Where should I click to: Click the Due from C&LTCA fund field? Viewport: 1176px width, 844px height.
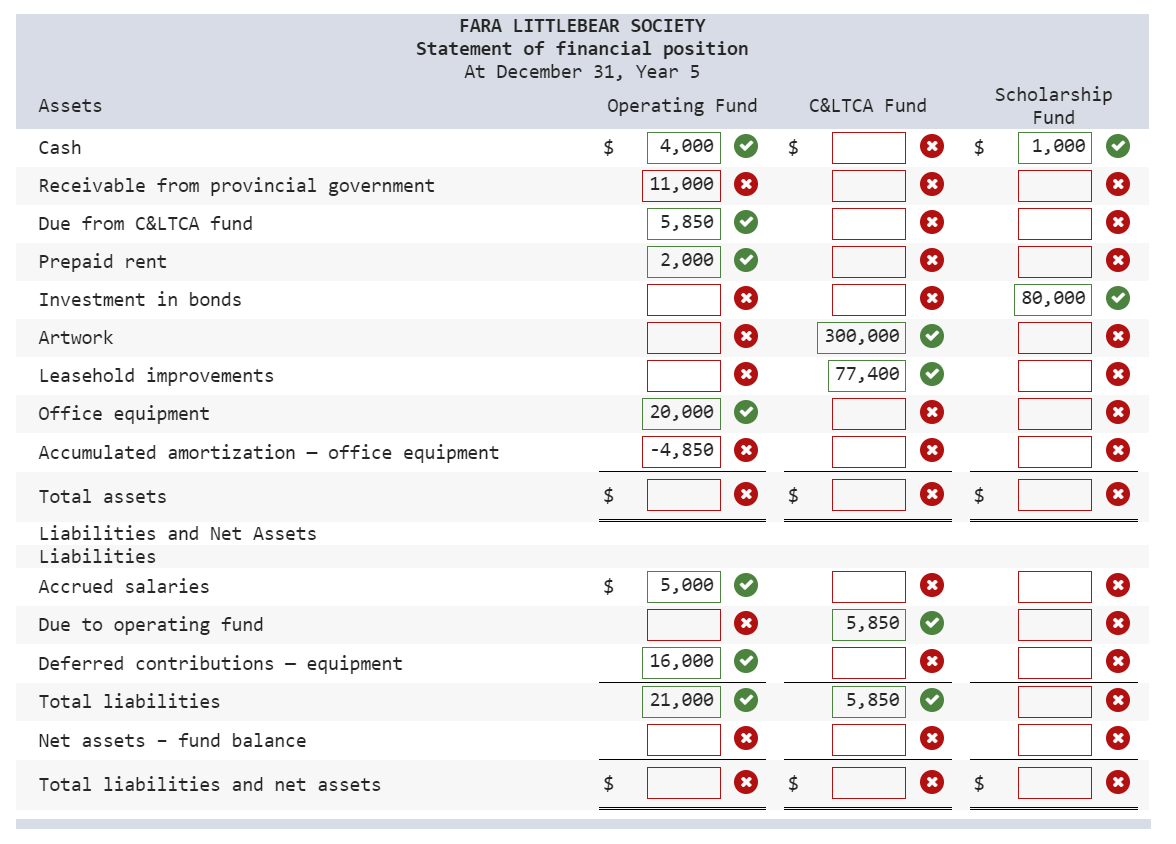683,223
